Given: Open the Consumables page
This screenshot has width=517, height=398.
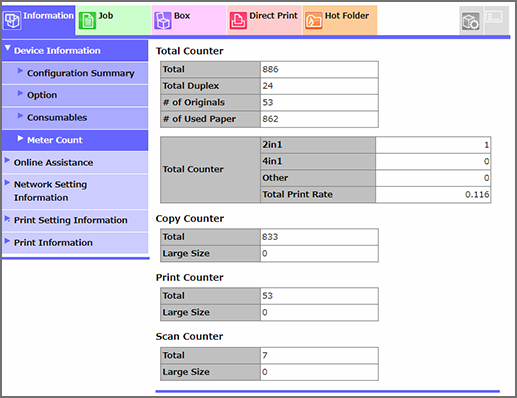Looking at the screenshot, I should tap(75, 118).
